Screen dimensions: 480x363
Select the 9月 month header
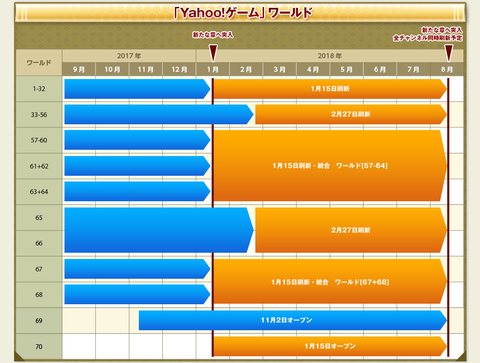point(79,69)
